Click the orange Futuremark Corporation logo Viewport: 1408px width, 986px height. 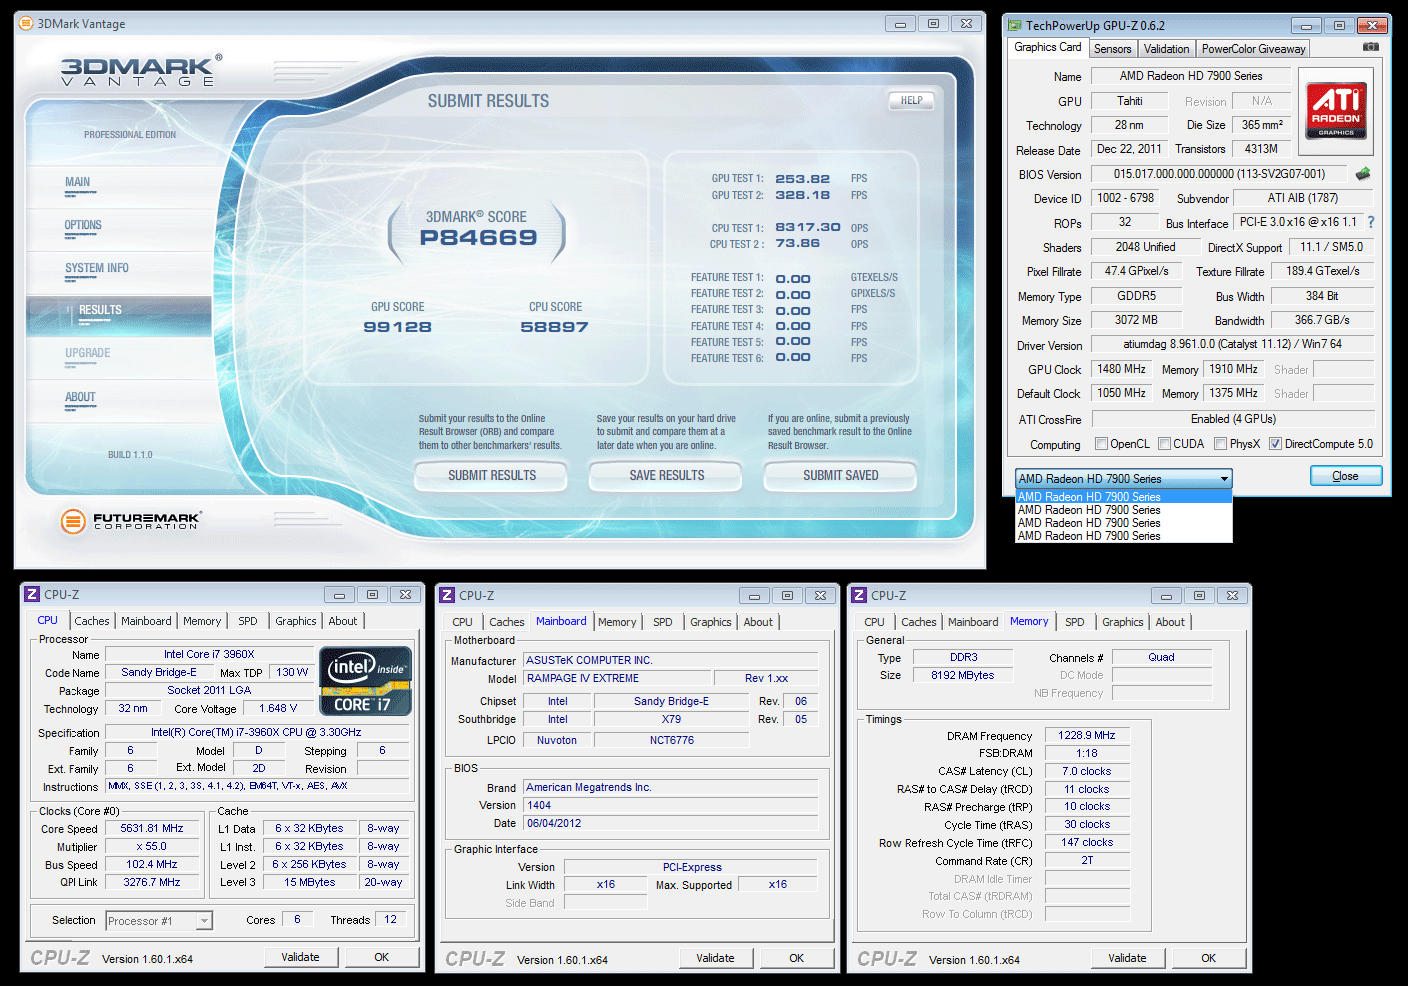(x=130, y=521)
